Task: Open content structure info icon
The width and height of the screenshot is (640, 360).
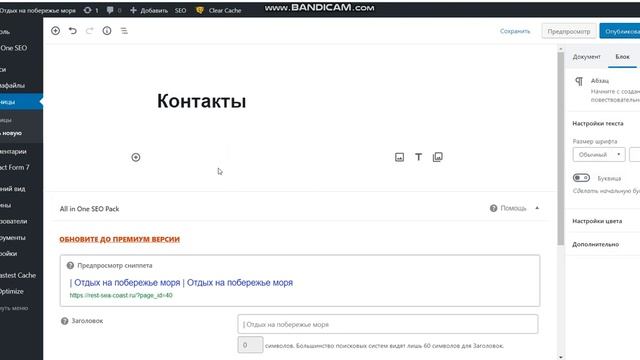Action: pyautogui.click(x=107, y=31)
